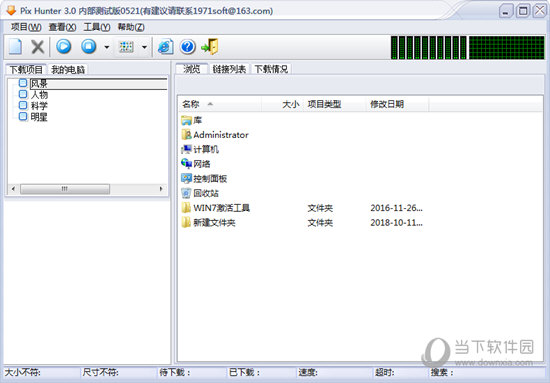The image size is (550, 383).
Task: Click the new project page icon
Action: tap(15, 47)
